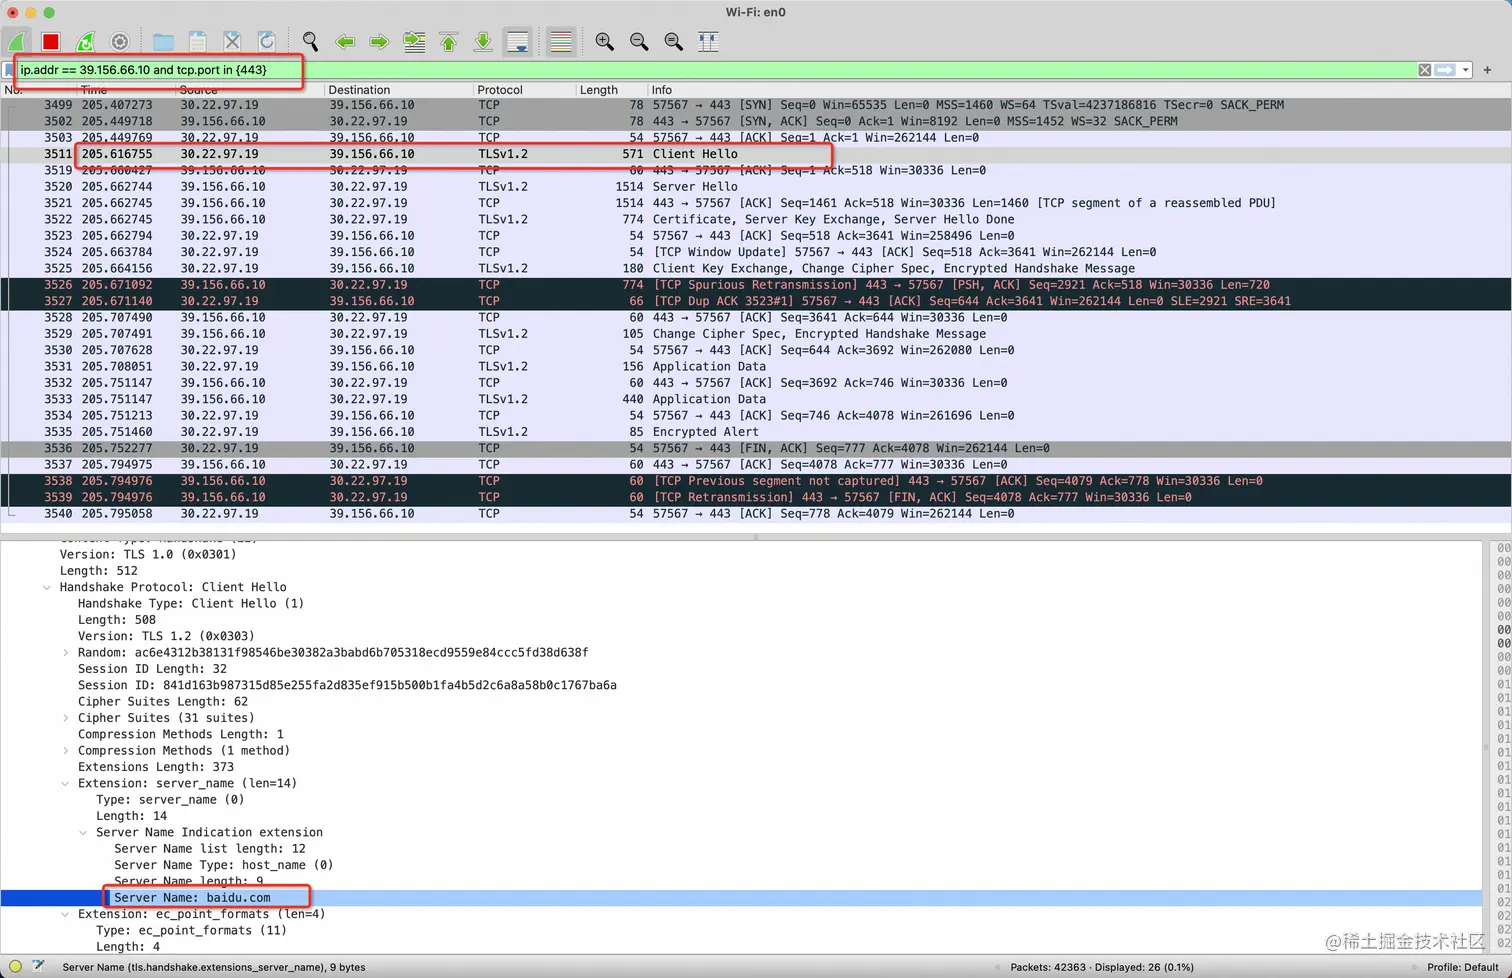Sort by the Info column header

point(1078,90)
